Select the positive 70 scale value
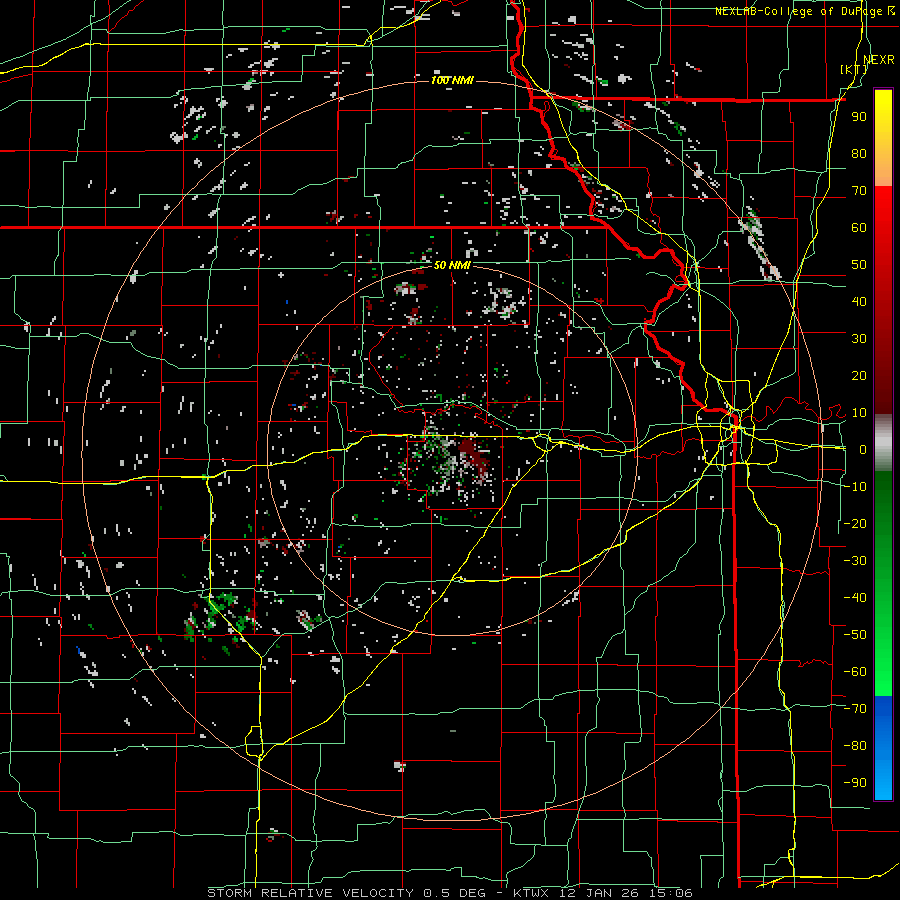900x900 pixels. (859, 191)
